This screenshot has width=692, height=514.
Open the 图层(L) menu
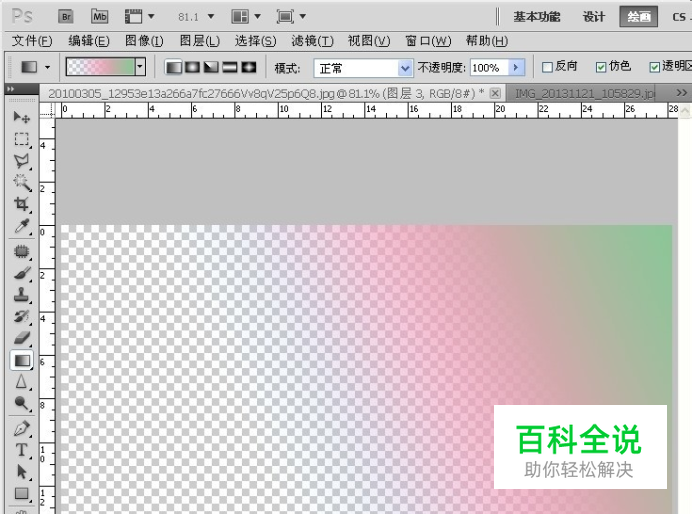point(199,41)
